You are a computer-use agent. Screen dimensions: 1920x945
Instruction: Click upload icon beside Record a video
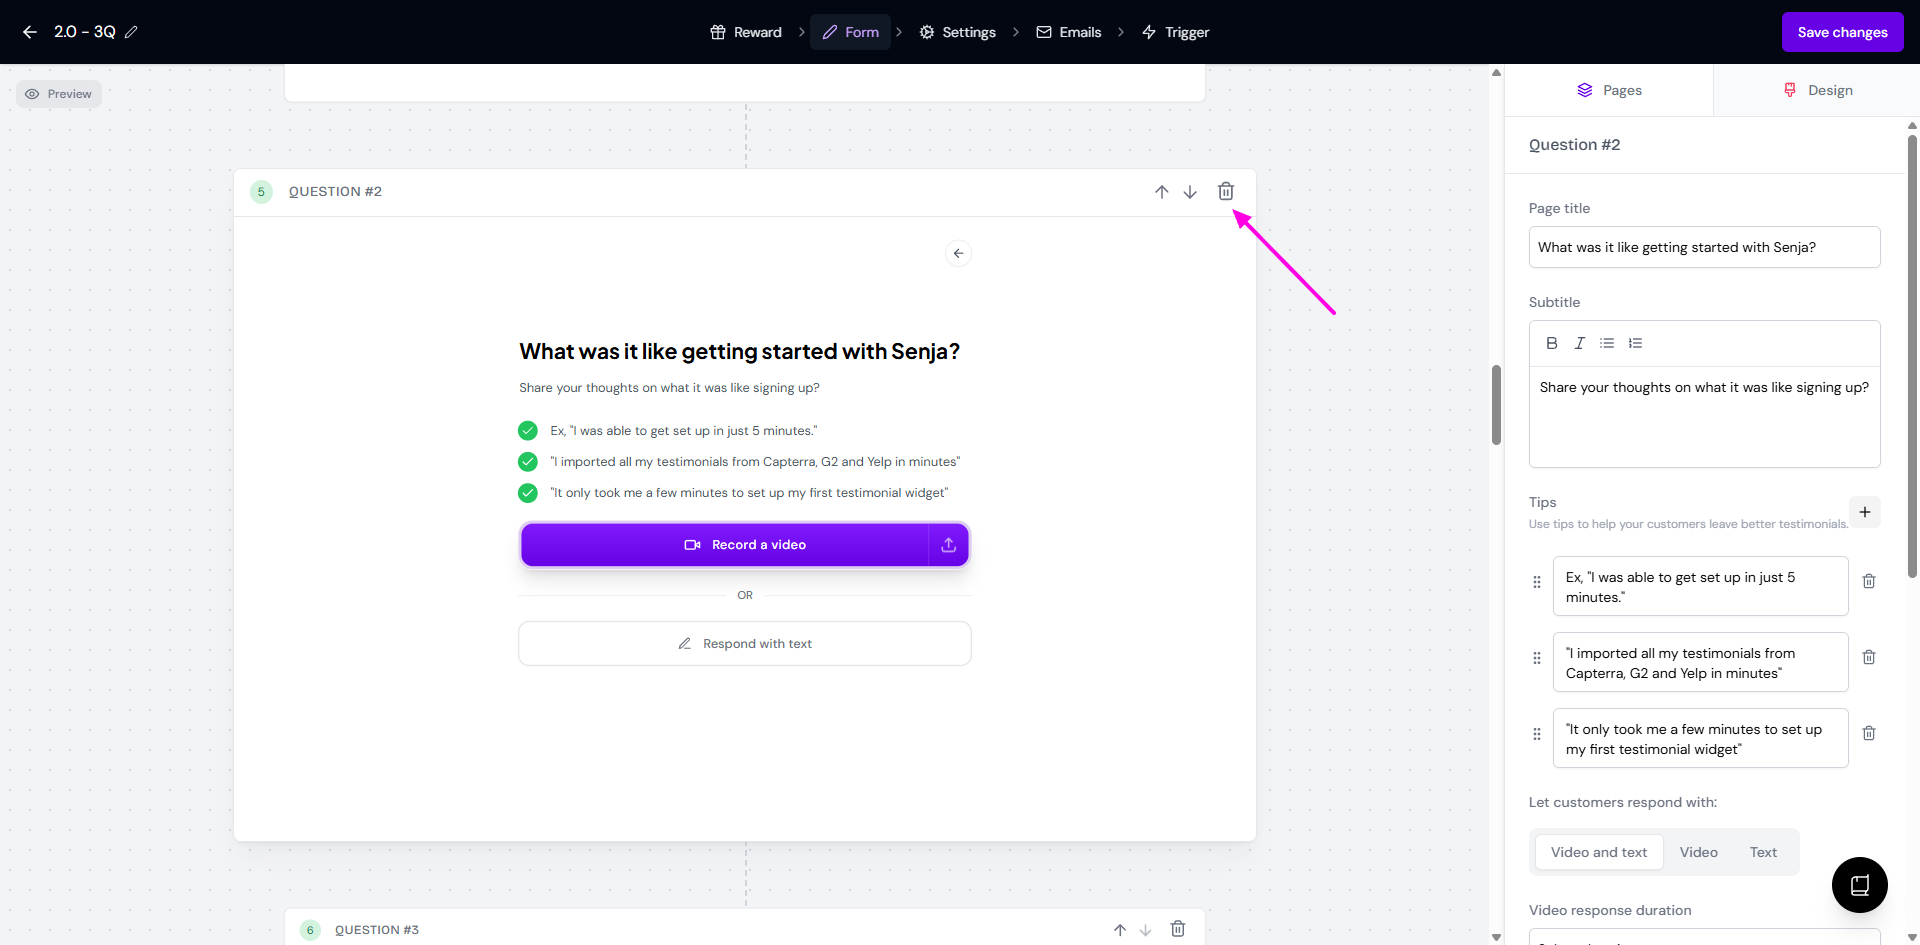[x=948, y=545]
